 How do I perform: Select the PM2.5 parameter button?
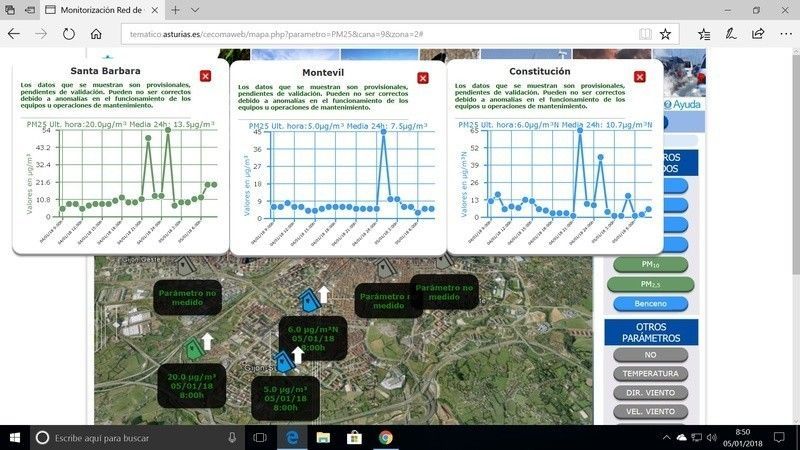coord(647,284)
